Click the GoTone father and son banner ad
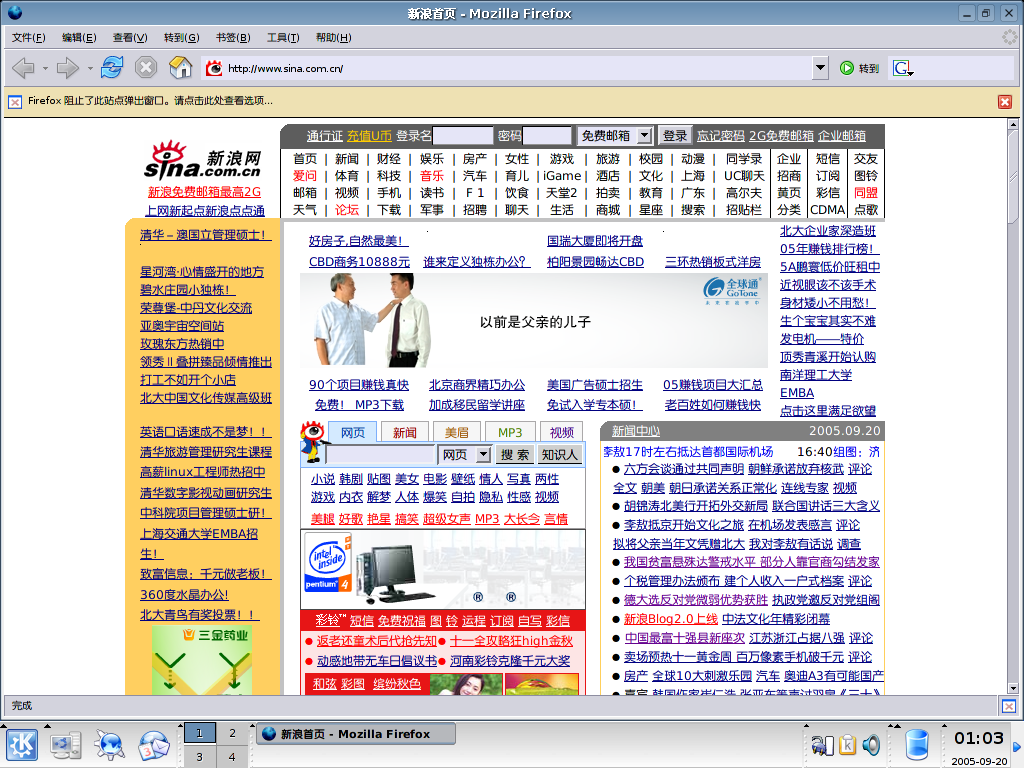The height and width of the screenshot is (768, 1024). click(534, 320)
